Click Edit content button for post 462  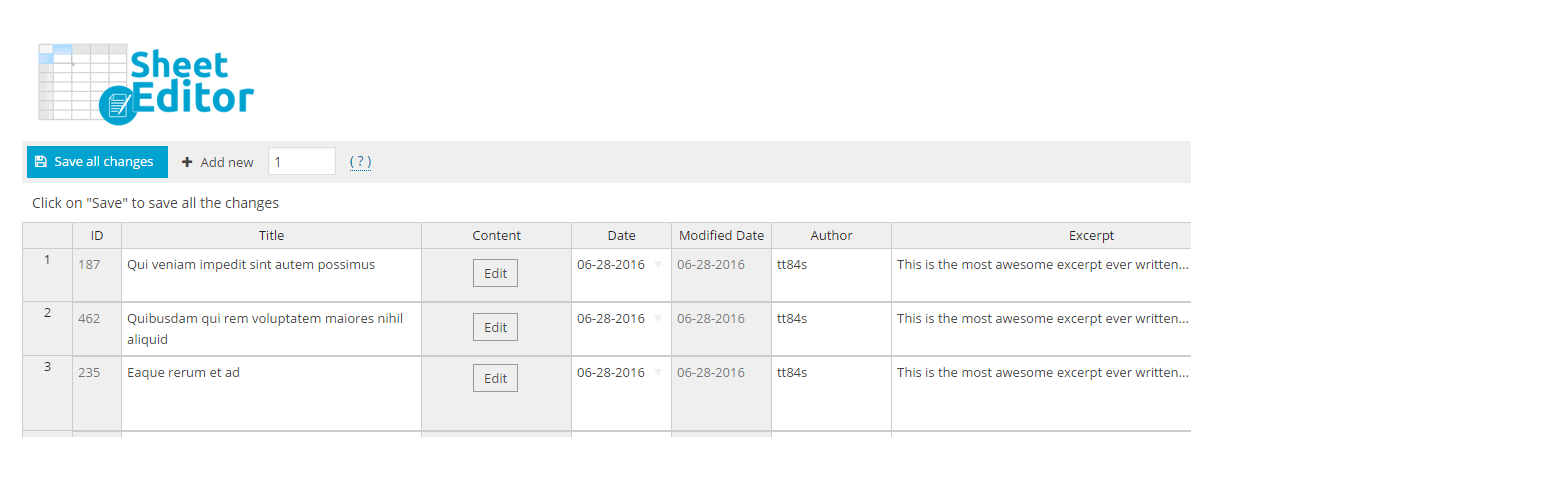[495, 328]
